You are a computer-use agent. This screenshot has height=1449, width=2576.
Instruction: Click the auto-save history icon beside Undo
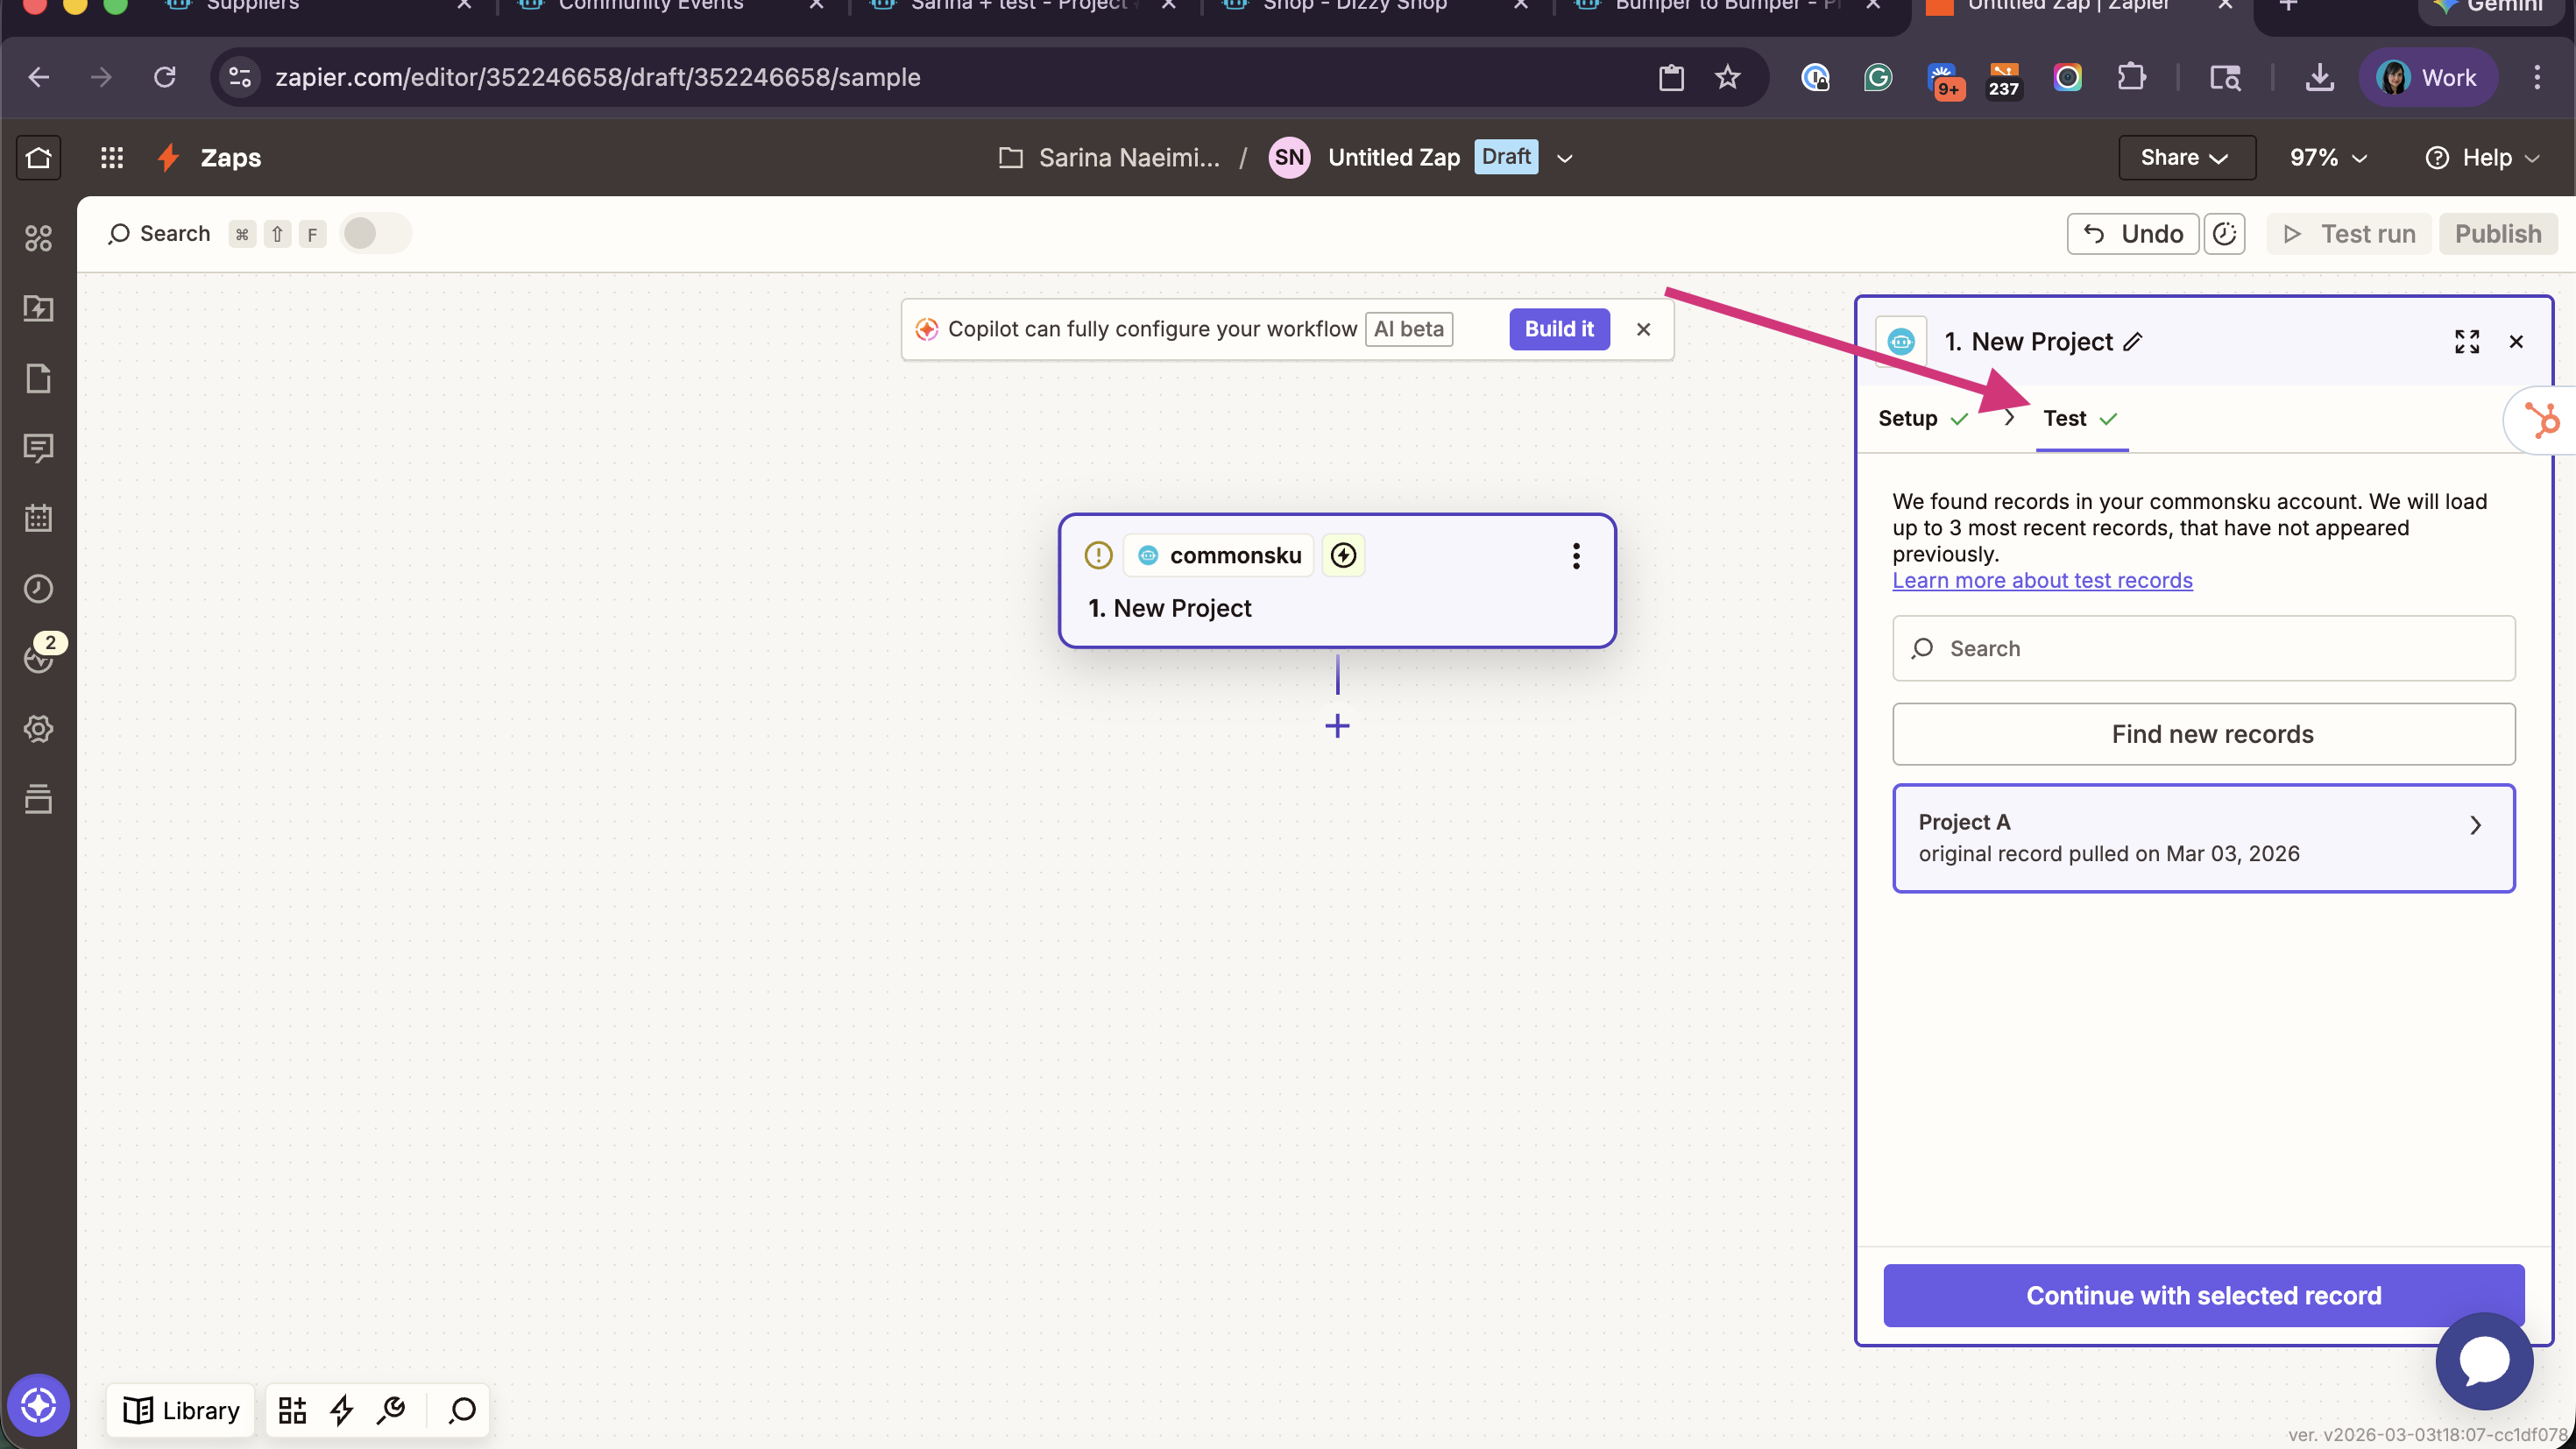[x=2224, y=234]
